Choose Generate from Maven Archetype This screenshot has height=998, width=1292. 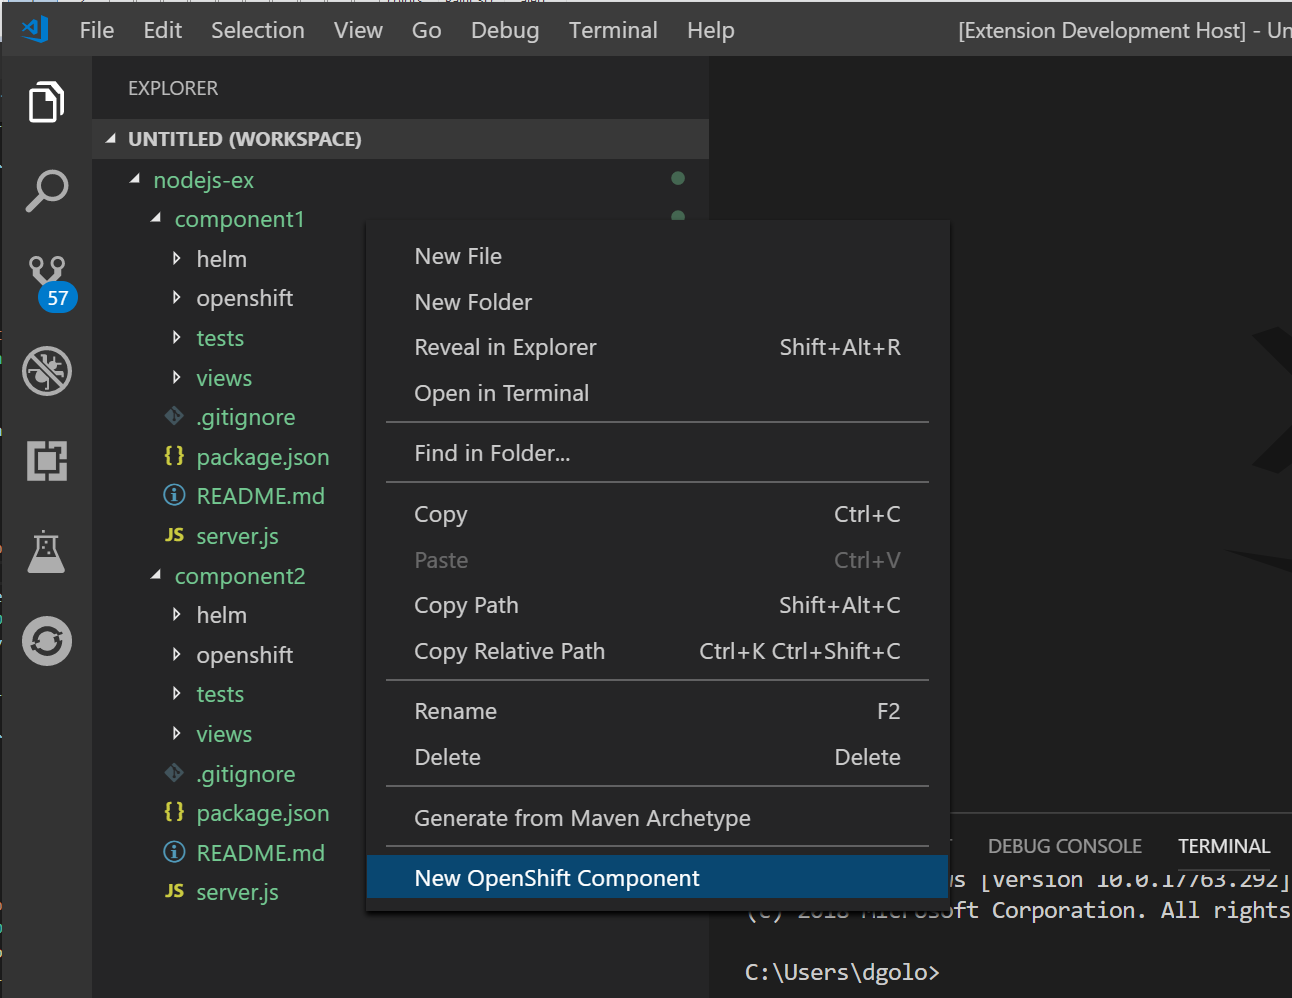coord(582,818)
